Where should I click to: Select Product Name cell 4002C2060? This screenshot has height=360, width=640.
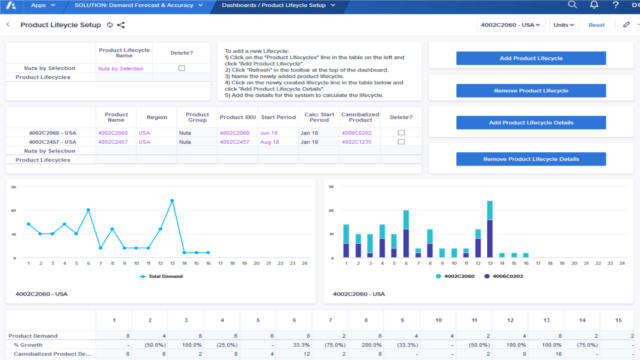click(116, 133)
